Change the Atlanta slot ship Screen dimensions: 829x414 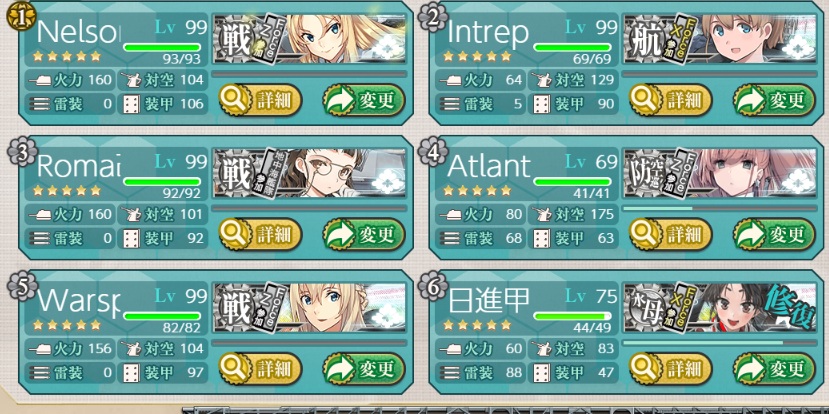(x=774, y=234)
